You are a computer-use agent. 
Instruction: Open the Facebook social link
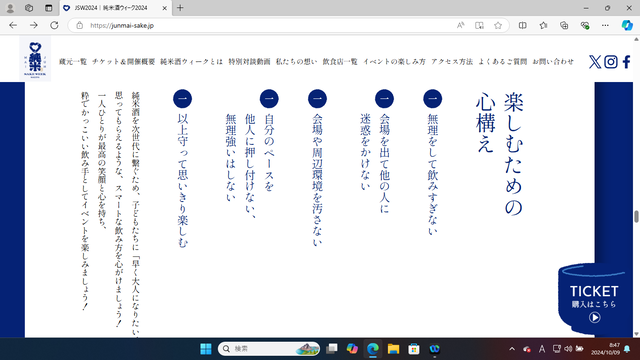[x=627, y=62]
